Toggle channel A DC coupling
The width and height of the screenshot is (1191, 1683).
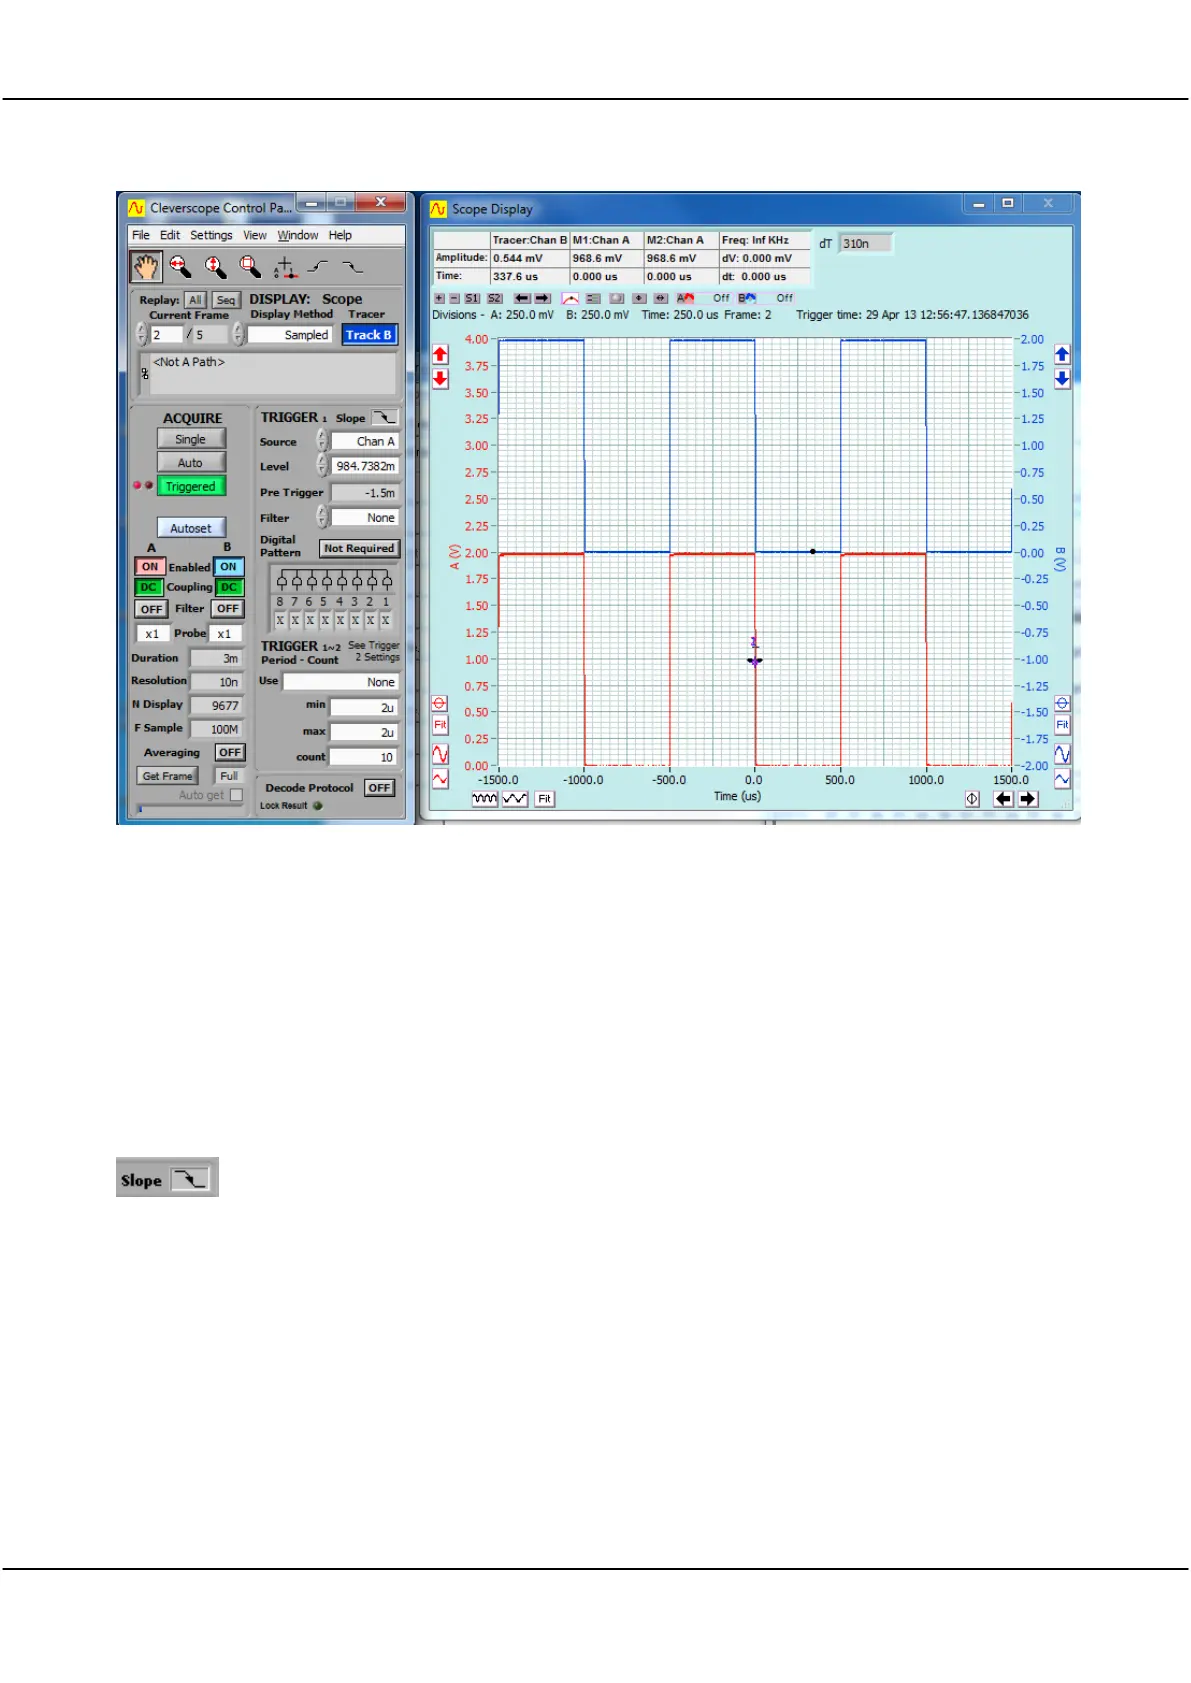tap(149, 588)
